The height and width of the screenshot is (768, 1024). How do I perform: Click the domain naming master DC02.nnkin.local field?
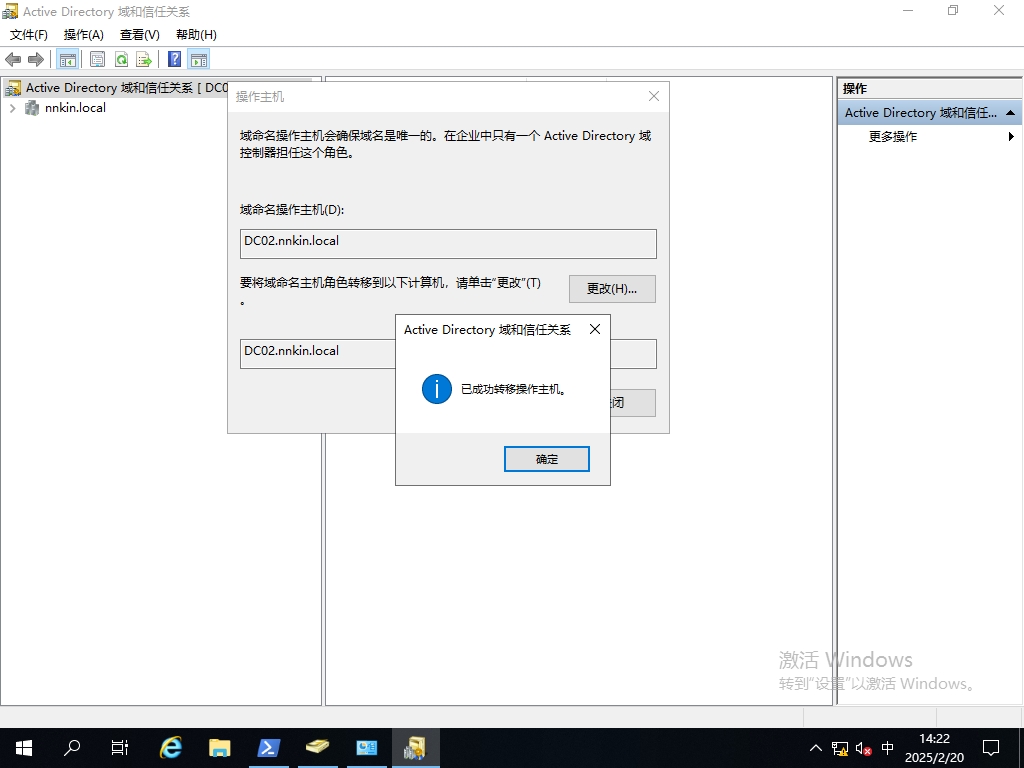pos(448,243)
